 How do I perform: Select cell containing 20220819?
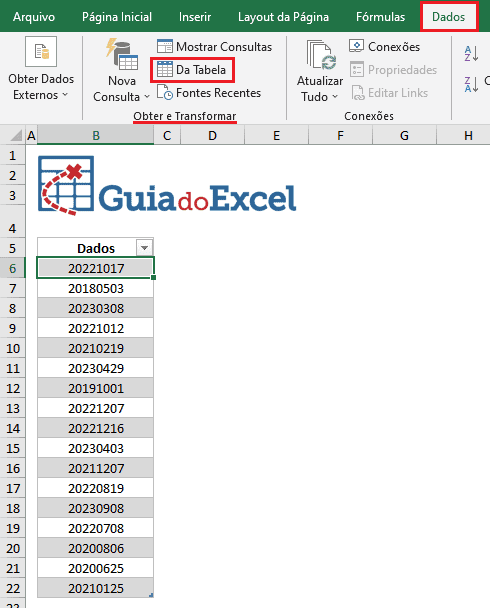pos(96,488)
